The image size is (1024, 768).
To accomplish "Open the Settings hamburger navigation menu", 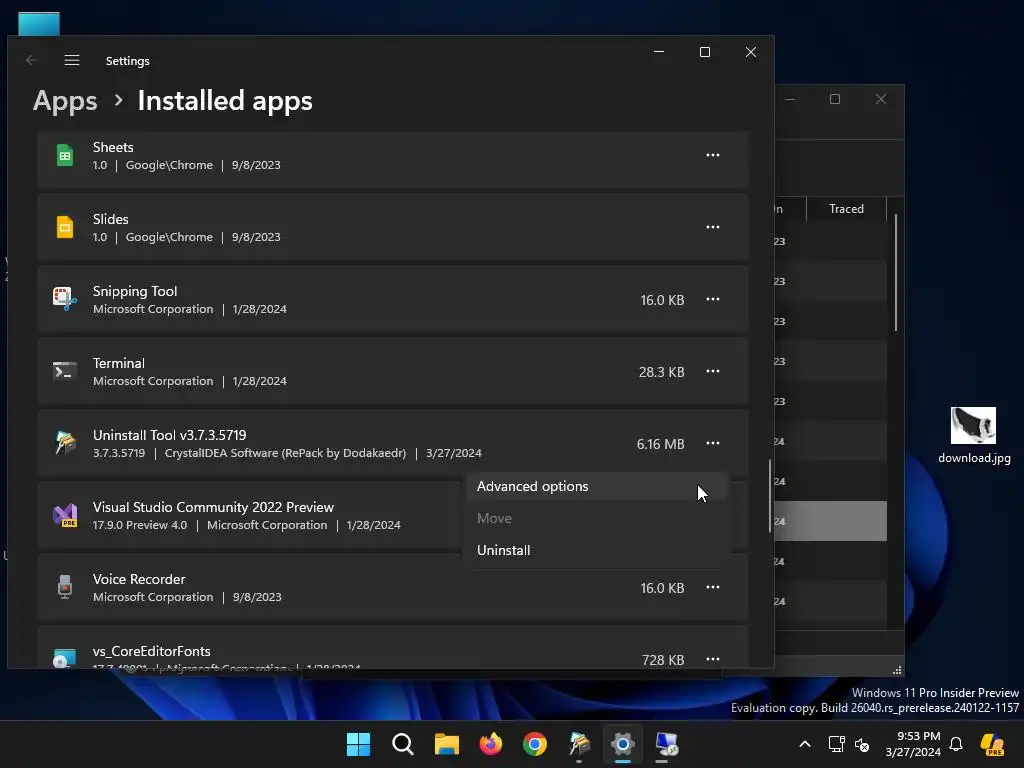I will (72, 60).
